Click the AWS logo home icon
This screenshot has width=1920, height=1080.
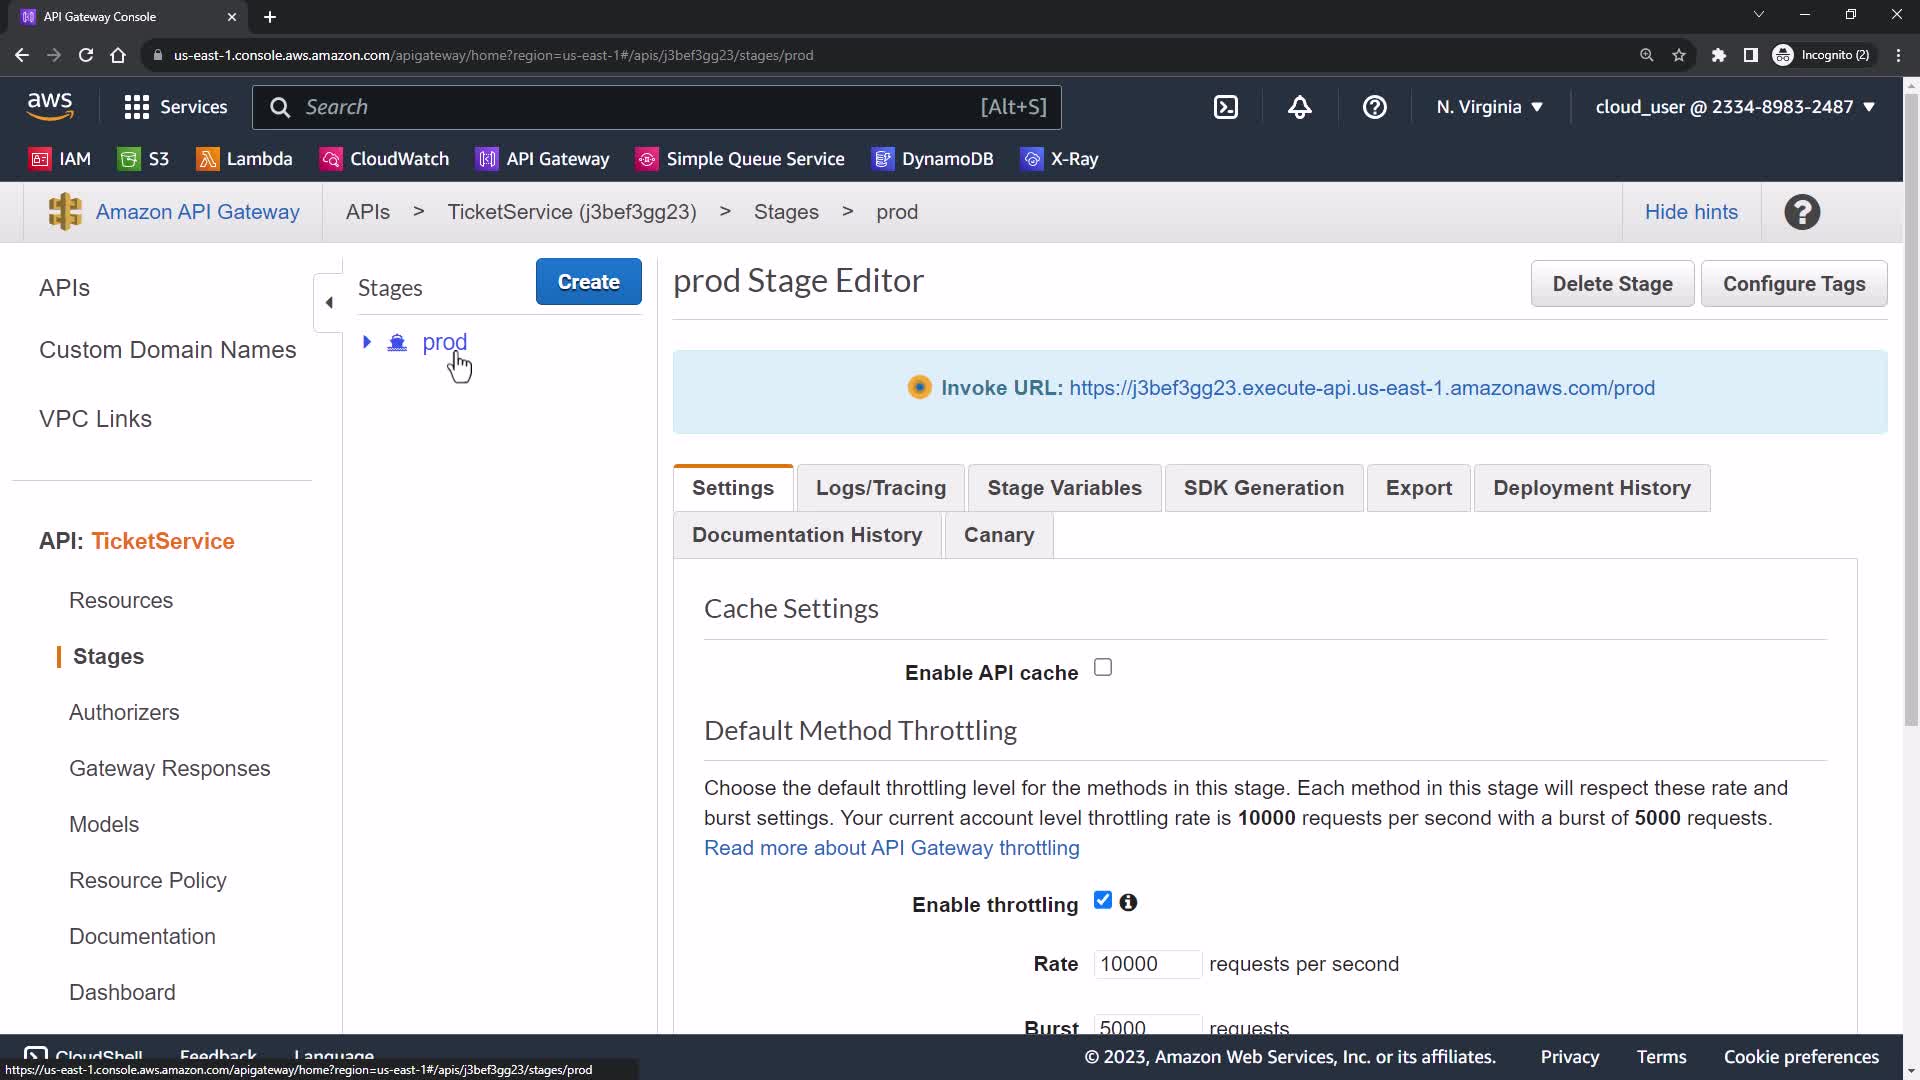(50, 106)
